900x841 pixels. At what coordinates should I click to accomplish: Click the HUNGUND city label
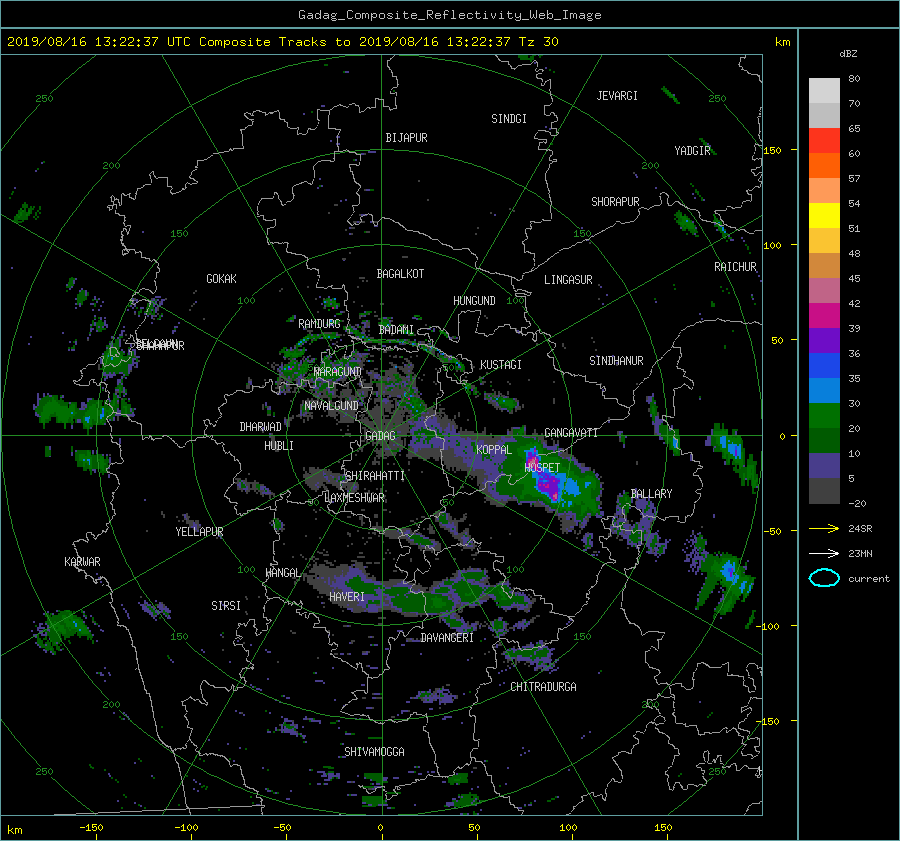(x=474, y=301)
